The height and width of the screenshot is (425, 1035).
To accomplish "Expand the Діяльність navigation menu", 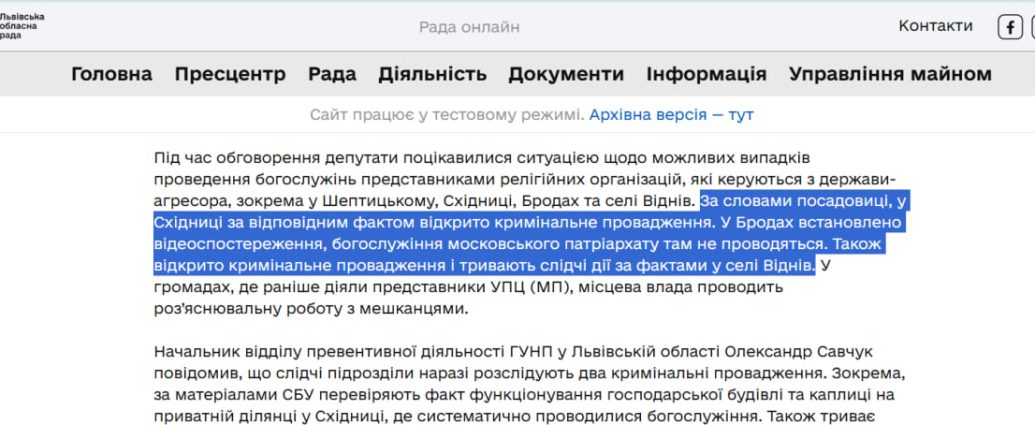I will click(432, 74).
